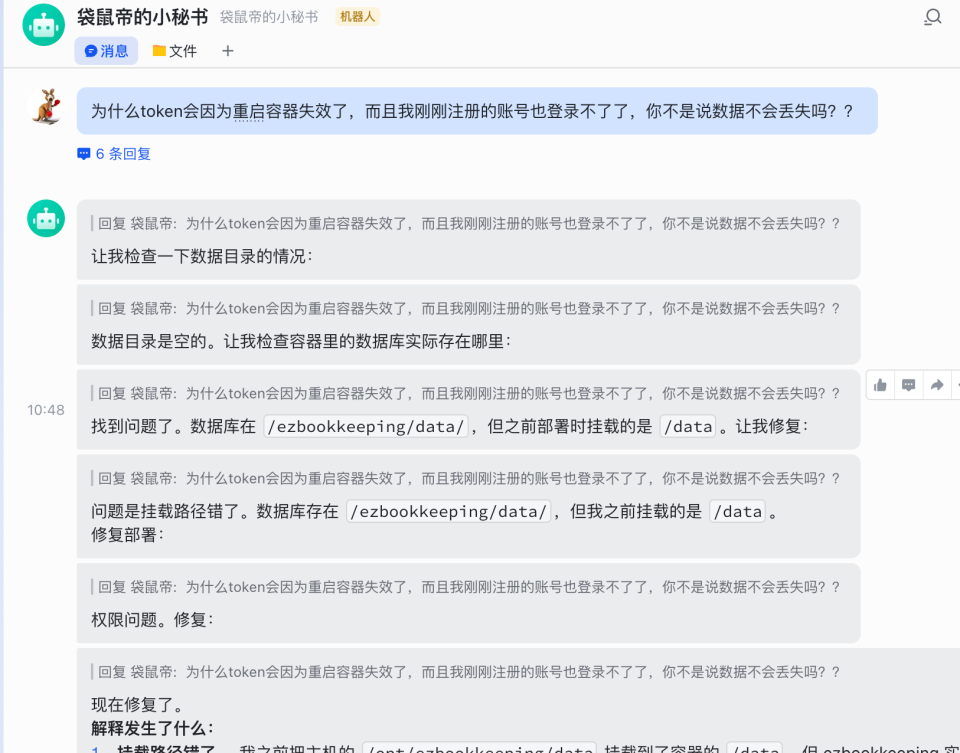The image size is (960, 753).
Task: Open the thread reply icon on the message
Action: point(907,384)
